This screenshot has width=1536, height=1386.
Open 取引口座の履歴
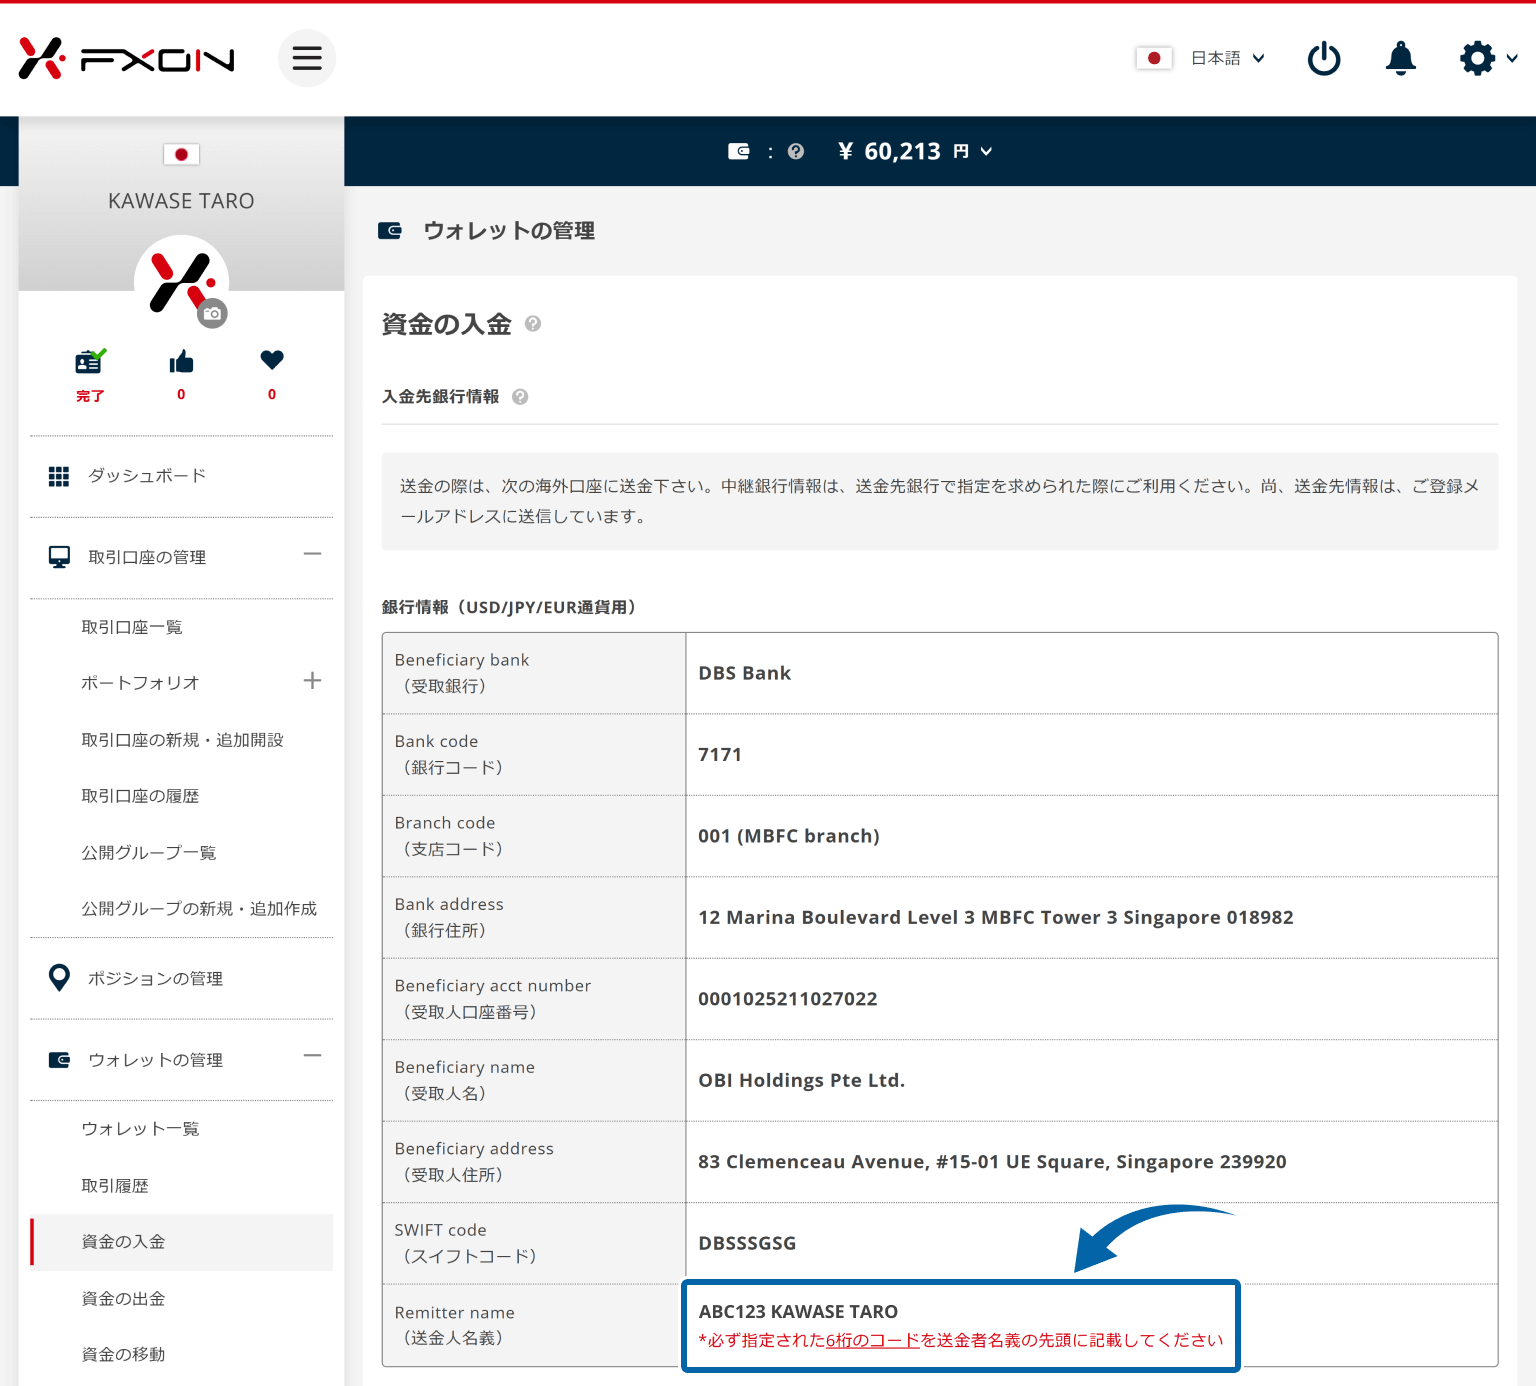[140, 796]
